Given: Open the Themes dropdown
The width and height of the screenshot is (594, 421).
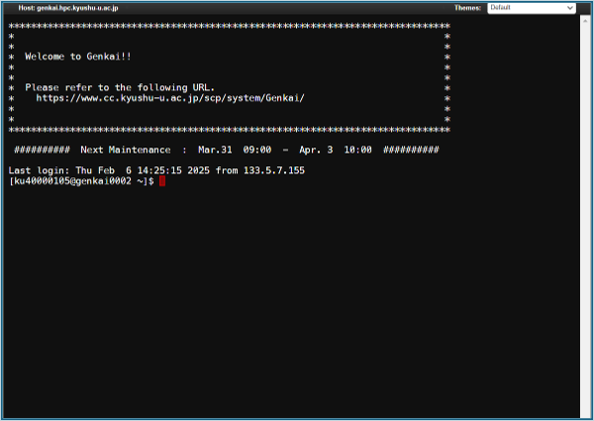Looking at the screenshot, I should [531, 8].
